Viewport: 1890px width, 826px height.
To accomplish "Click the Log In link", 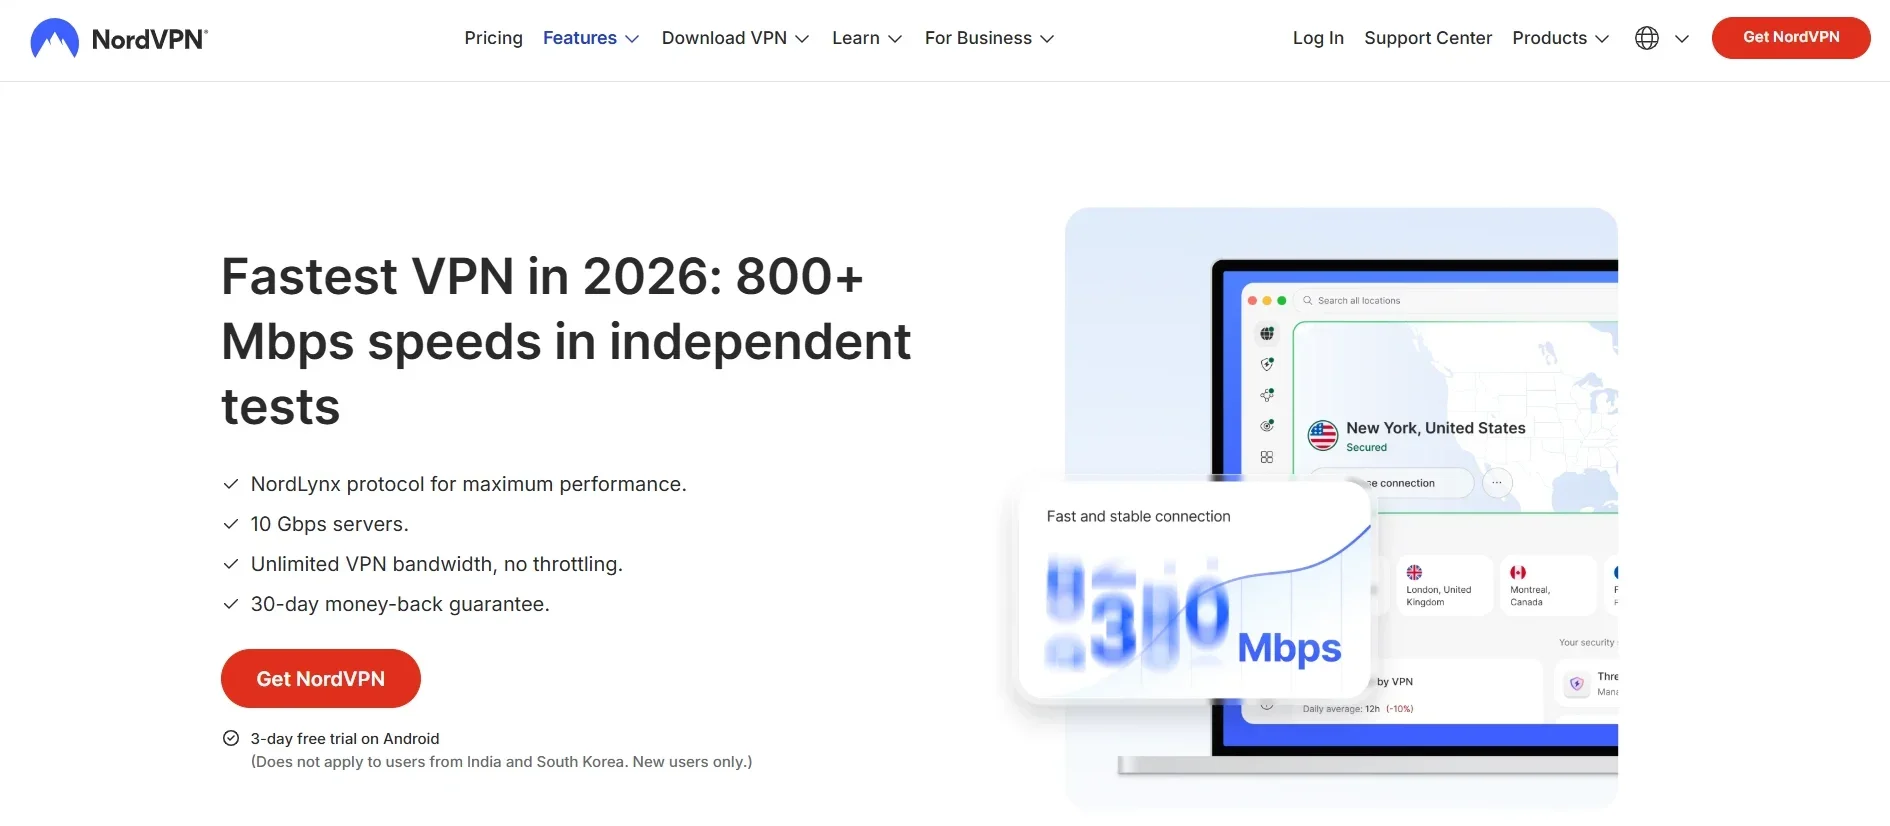I will pyautogui.click(x=1318, y=38).
